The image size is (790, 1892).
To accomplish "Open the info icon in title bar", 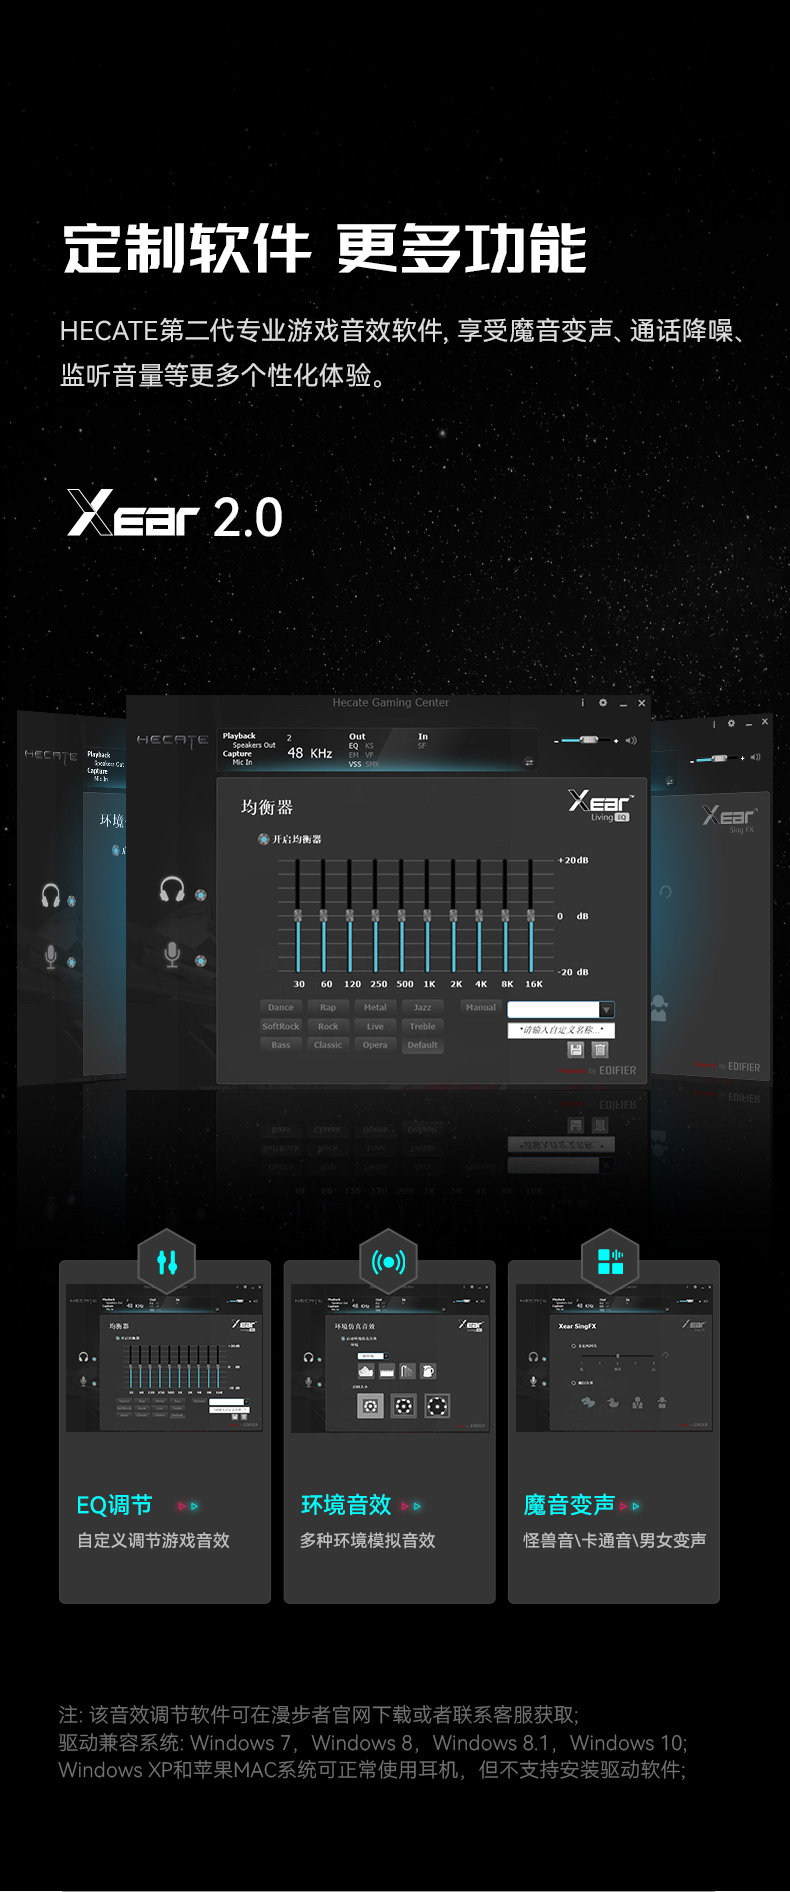I will [x=583, y=703].
